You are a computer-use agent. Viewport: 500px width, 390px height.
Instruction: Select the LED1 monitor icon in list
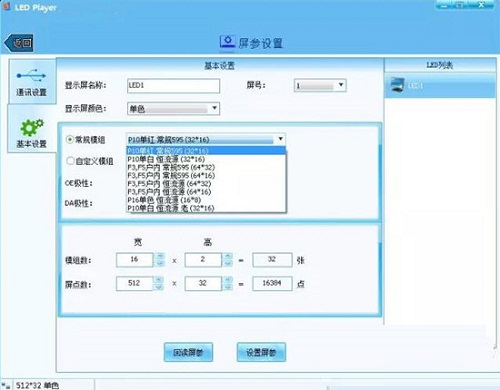tap(397, 85)
